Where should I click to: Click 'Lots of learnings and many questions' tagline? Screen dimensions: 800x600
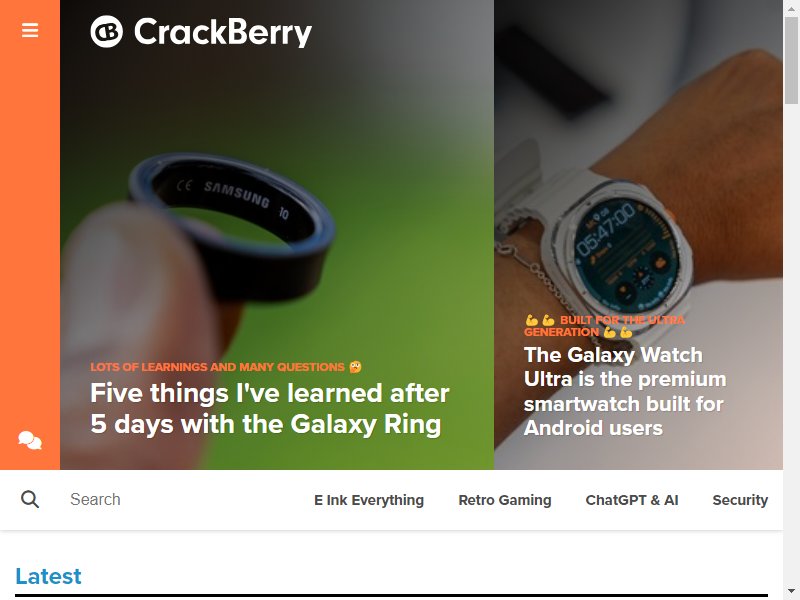click(226, 367)
